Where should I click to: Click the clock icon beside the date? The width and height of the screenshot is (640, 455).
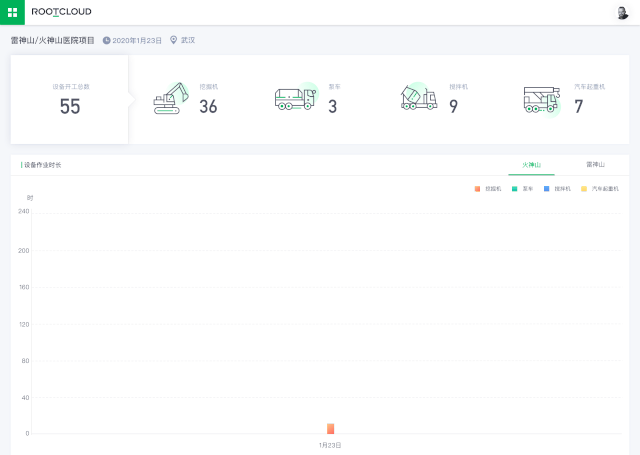pos(106,40)
